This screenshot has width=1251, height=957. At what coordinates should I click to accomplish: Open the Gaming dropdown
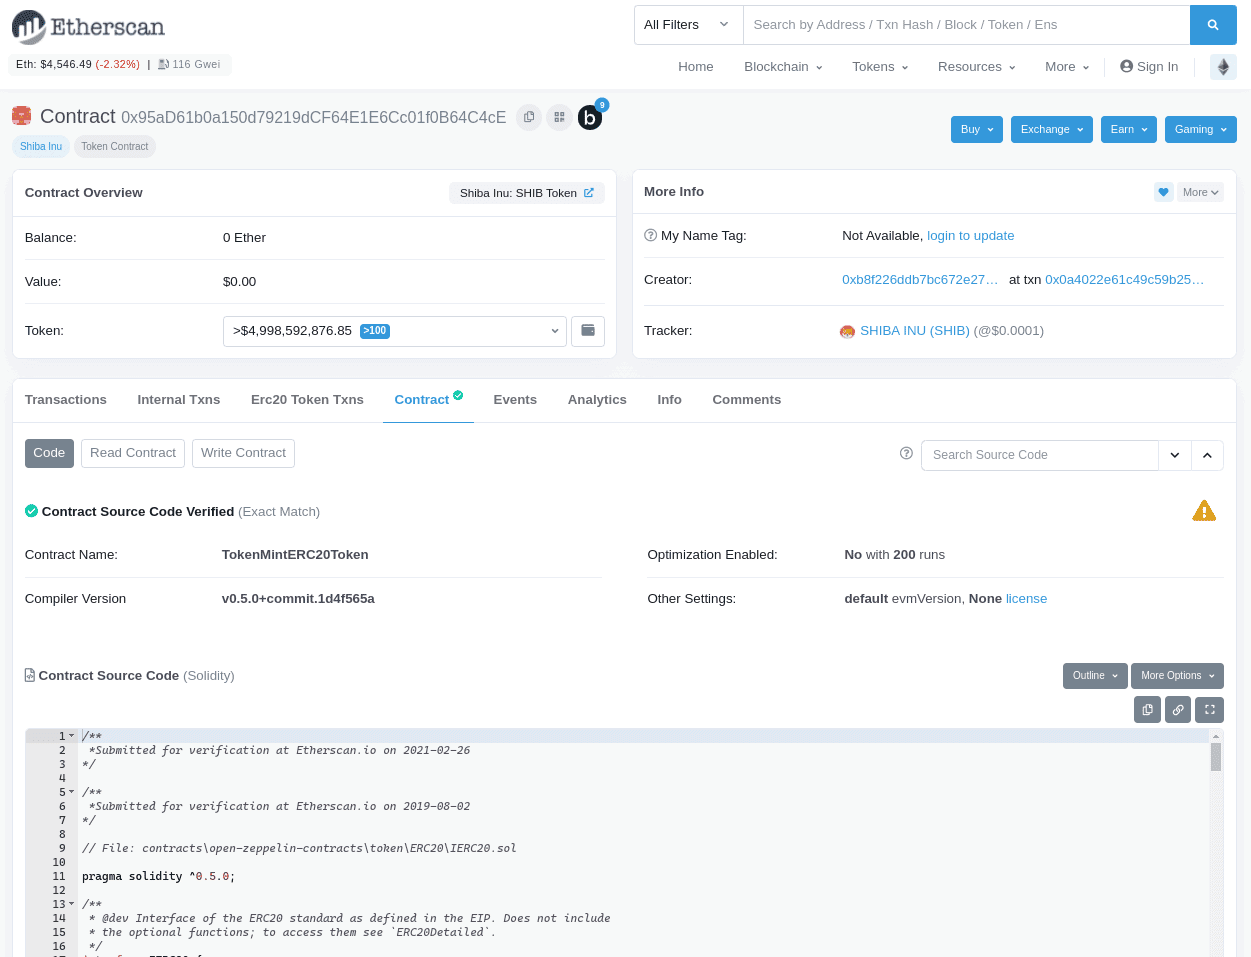(1201, 129)
